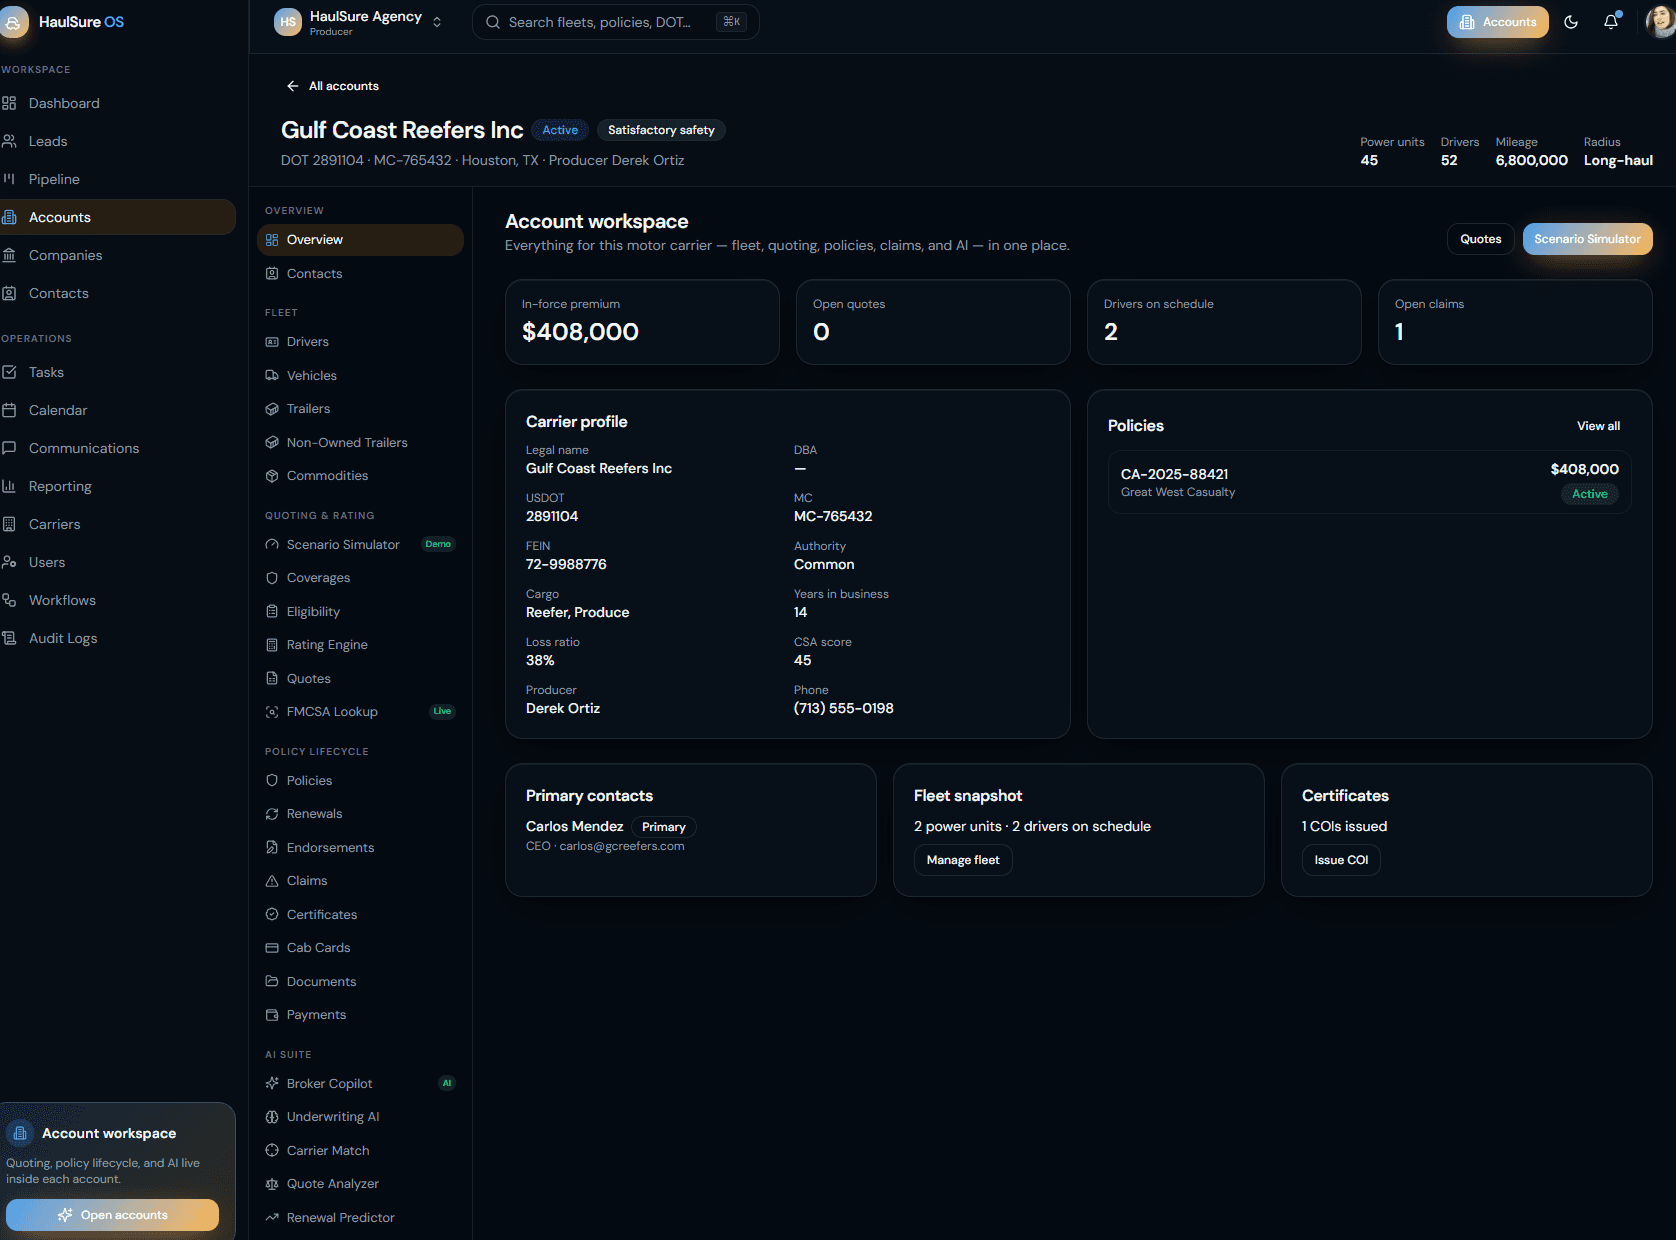The image size is (1676, 1240).
Task: Open Reporting chart icon
Action: 9,486
